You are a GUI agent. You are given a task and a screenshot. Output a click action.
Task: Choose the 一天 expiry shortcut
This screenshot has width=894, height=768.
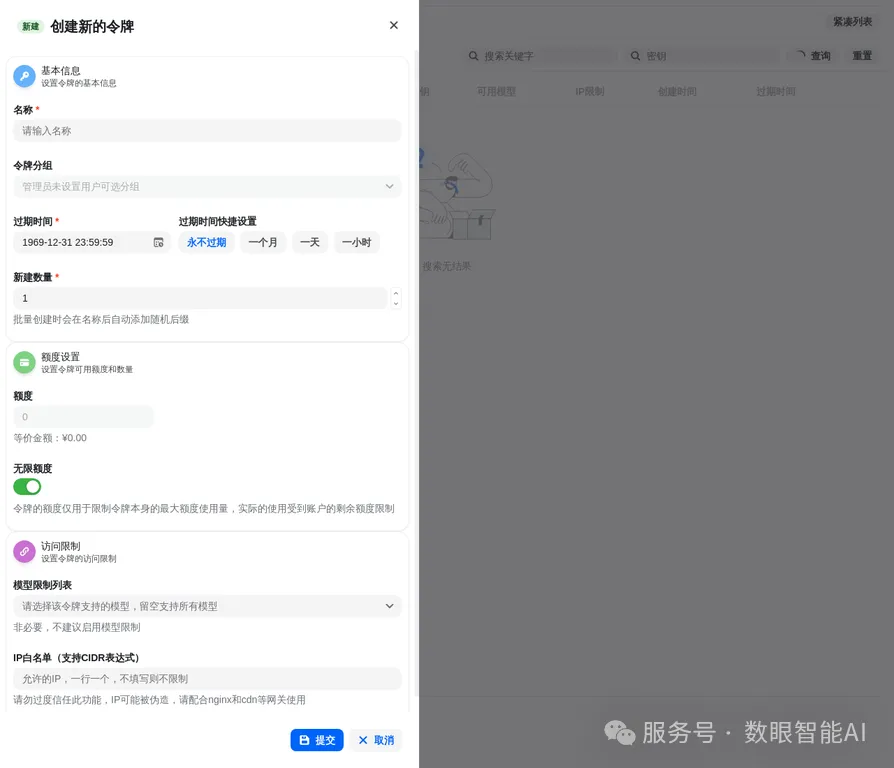pyautogui.click(x=310, y=242)
